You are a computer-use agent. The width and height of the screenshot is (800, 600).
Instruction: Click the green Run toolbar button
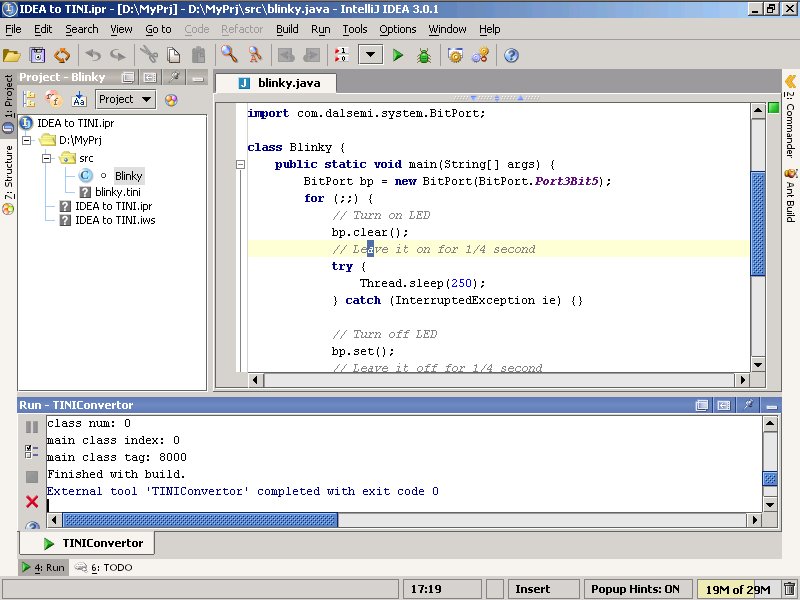(398, 55)
